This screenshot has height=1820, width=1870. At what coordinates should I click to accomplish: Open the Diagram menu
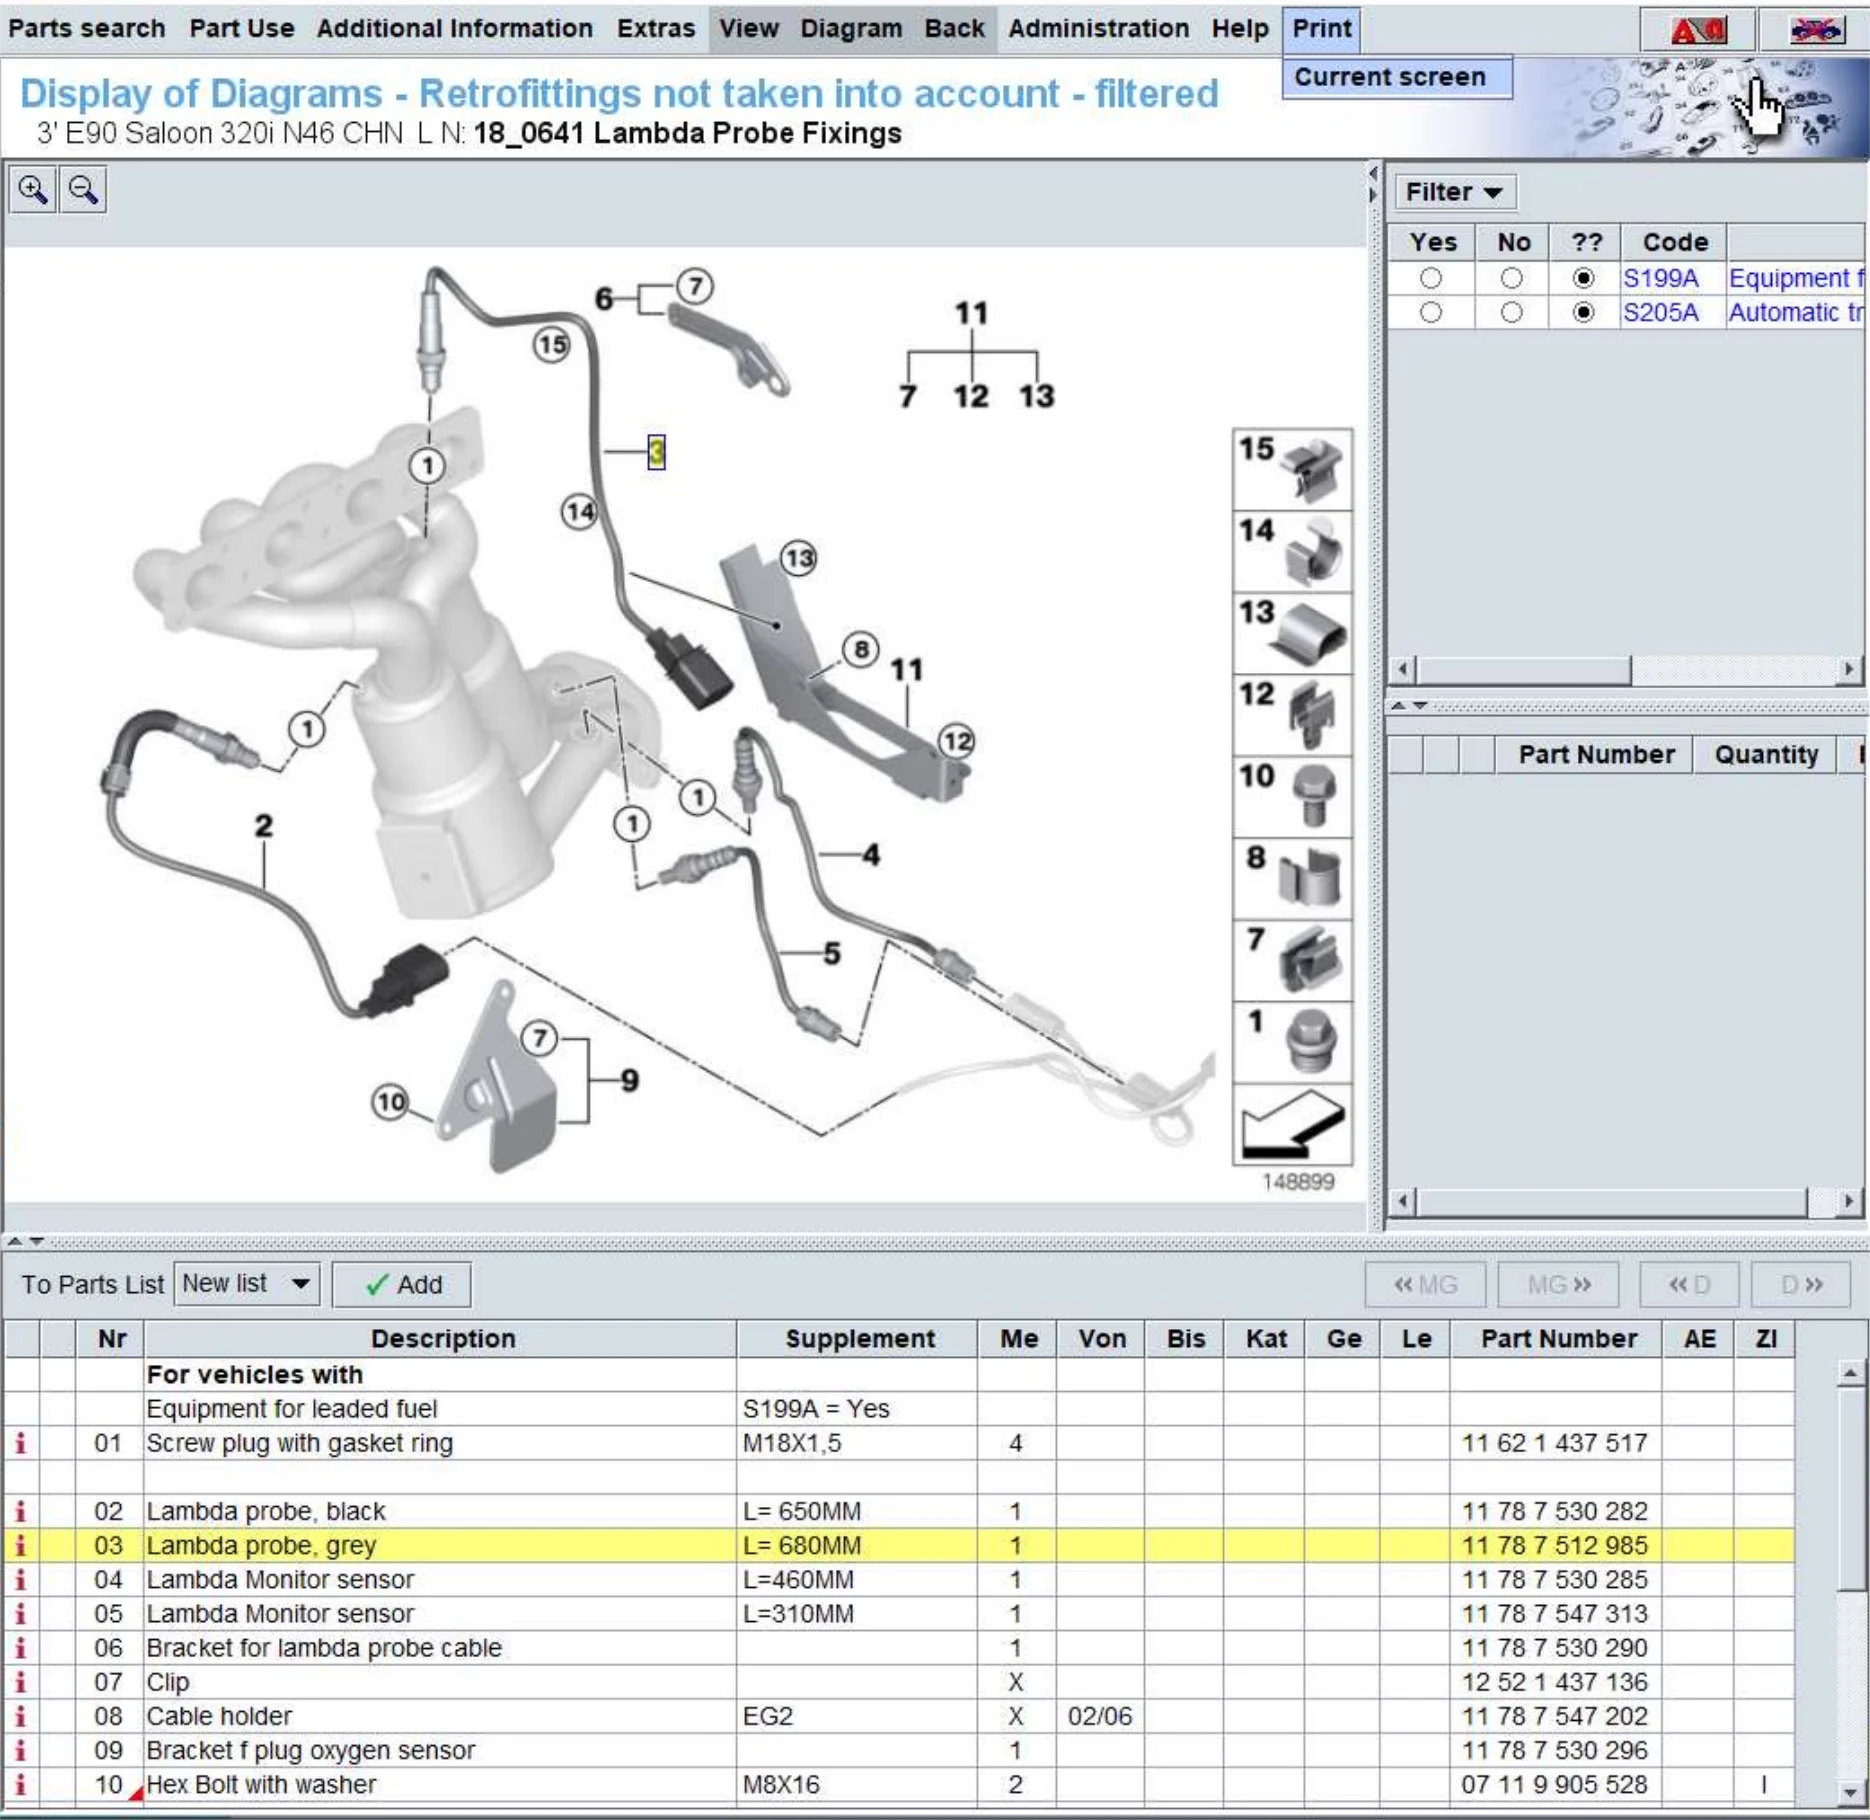851,28
